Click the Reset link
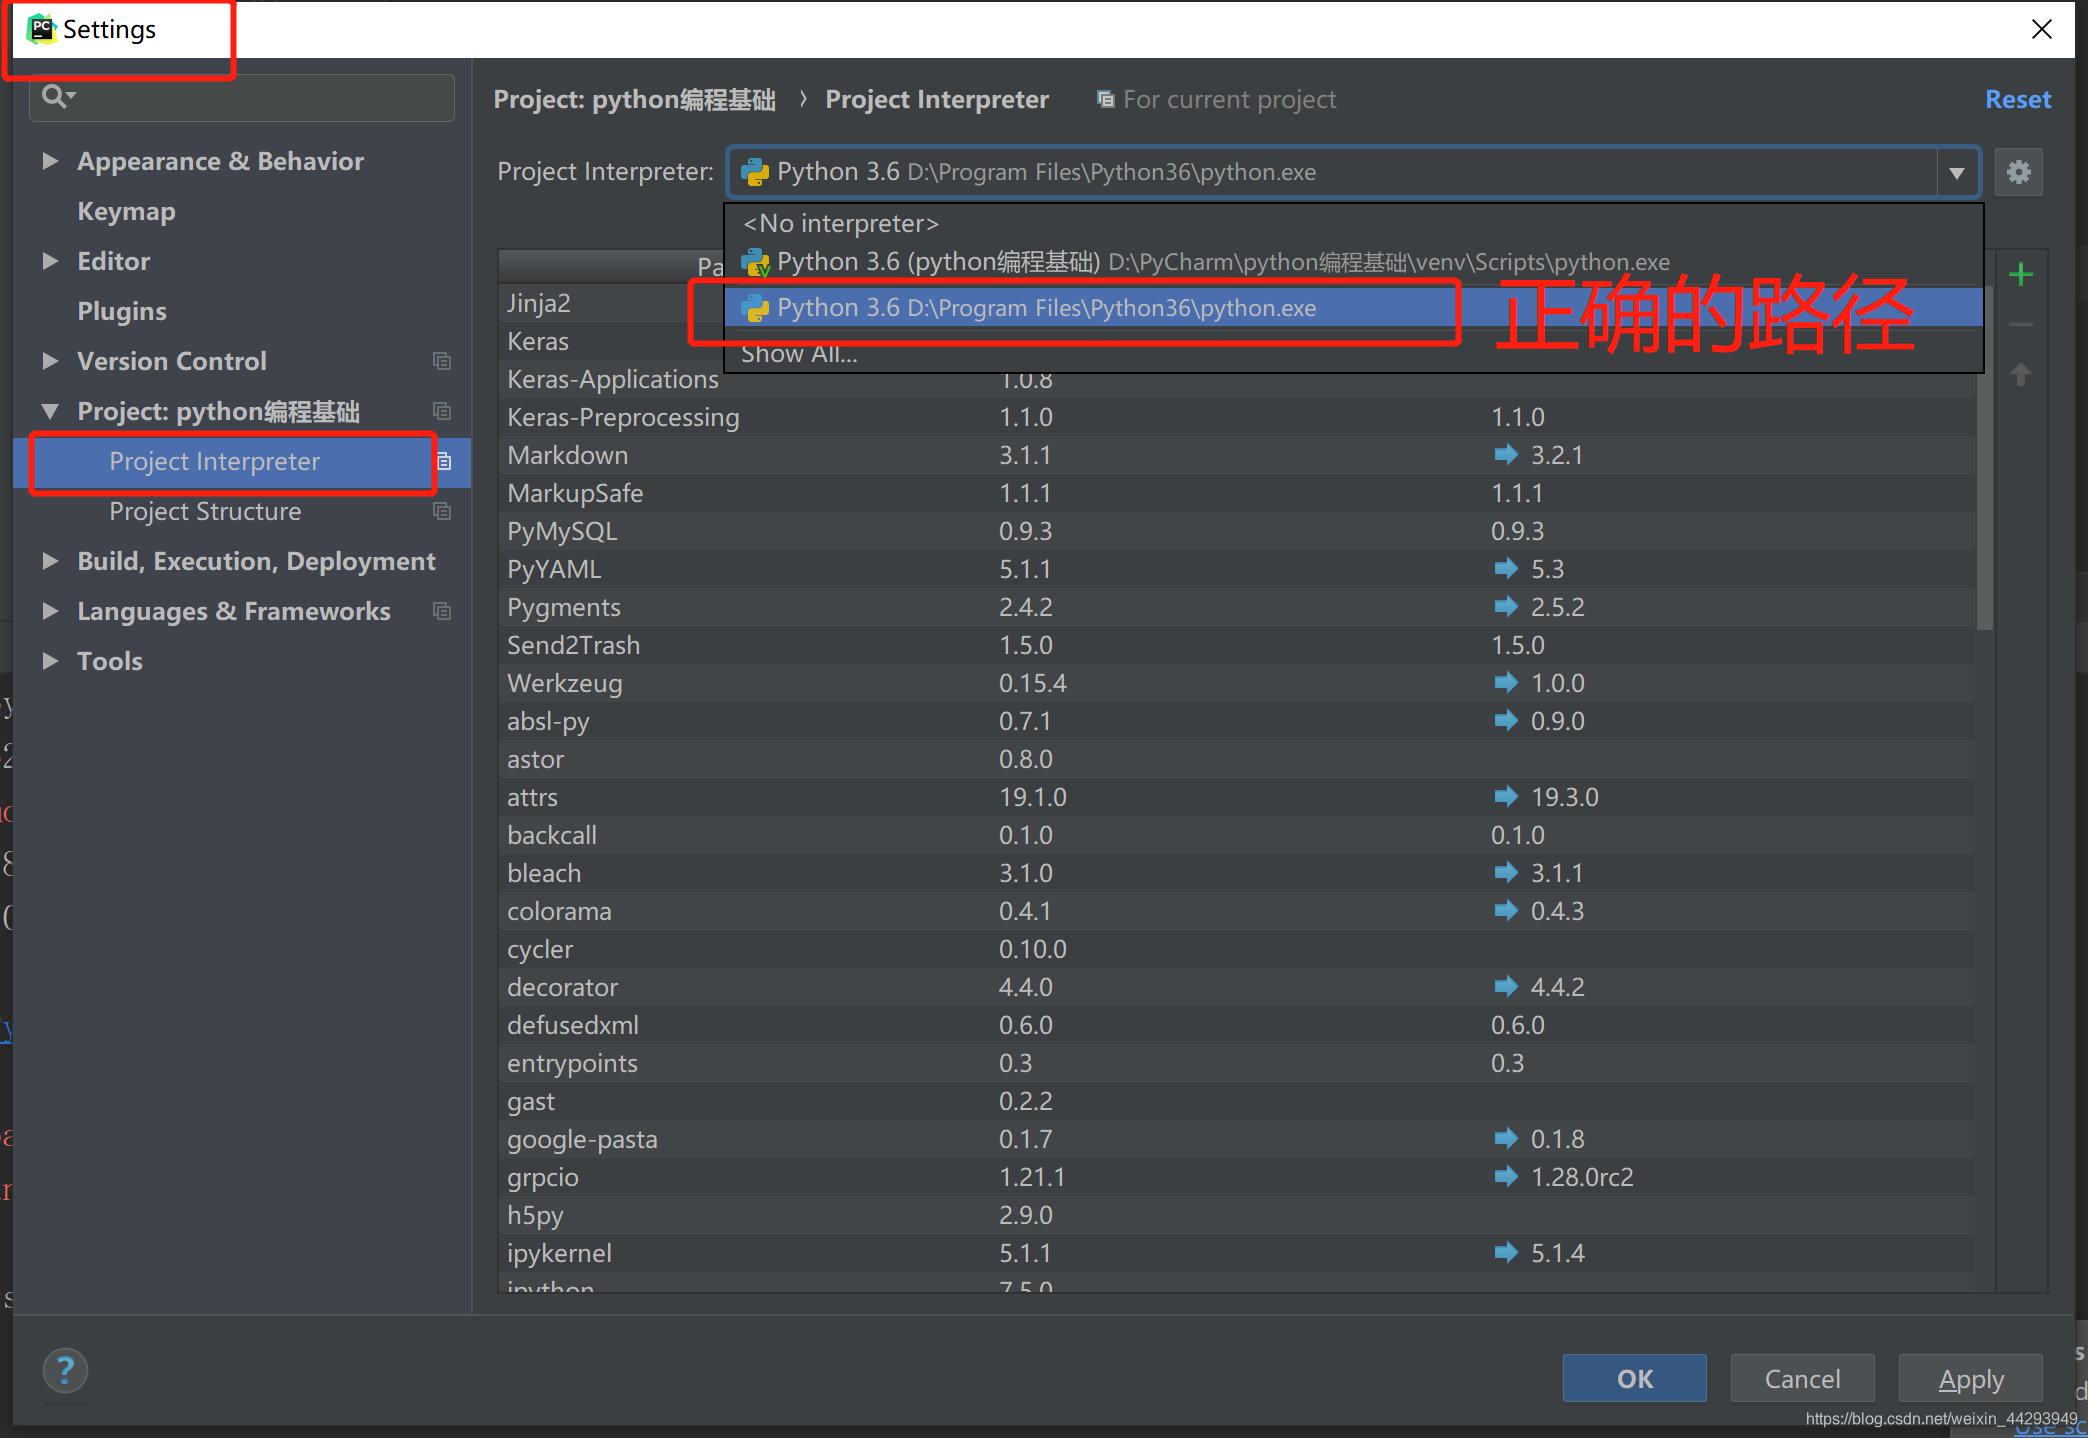Image resolution: width=2088 pixels, height=1438 pixels. [x=2018, y=99]
